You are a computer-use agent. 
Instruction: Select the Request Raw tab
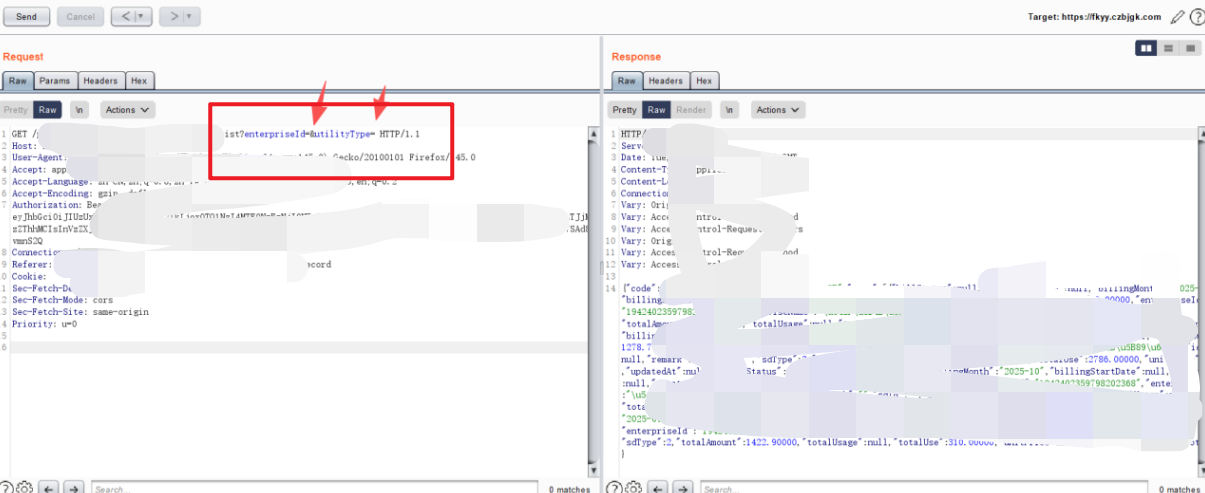18,81
